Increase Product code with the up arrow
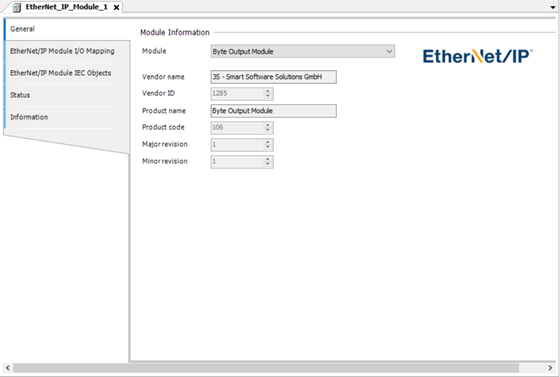This screenshot has height=377, width=560. [268, 125]
